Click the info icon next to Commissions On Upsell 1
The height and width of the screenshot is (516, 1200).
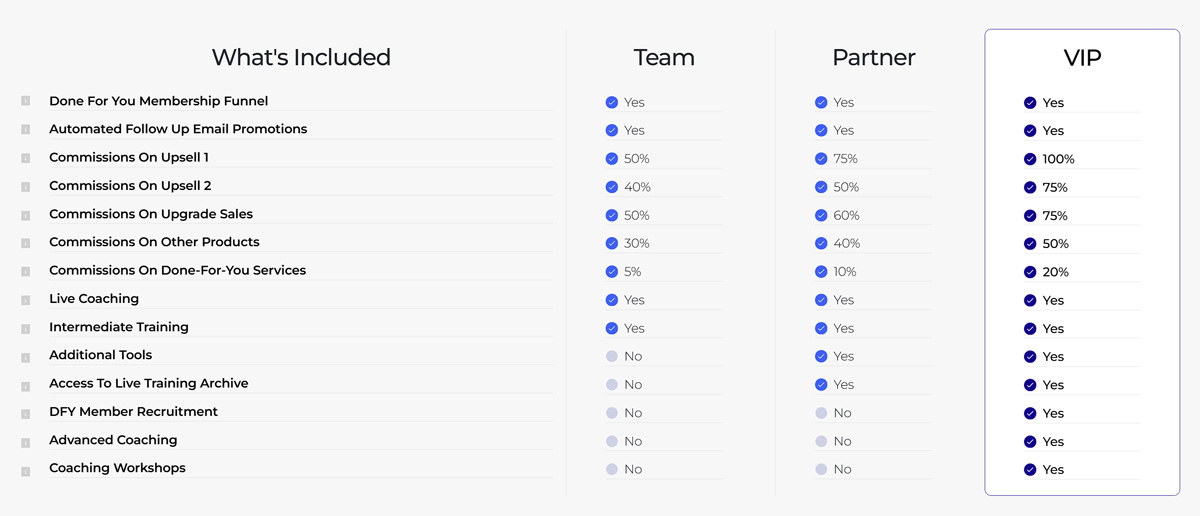[x=26, y=158]
